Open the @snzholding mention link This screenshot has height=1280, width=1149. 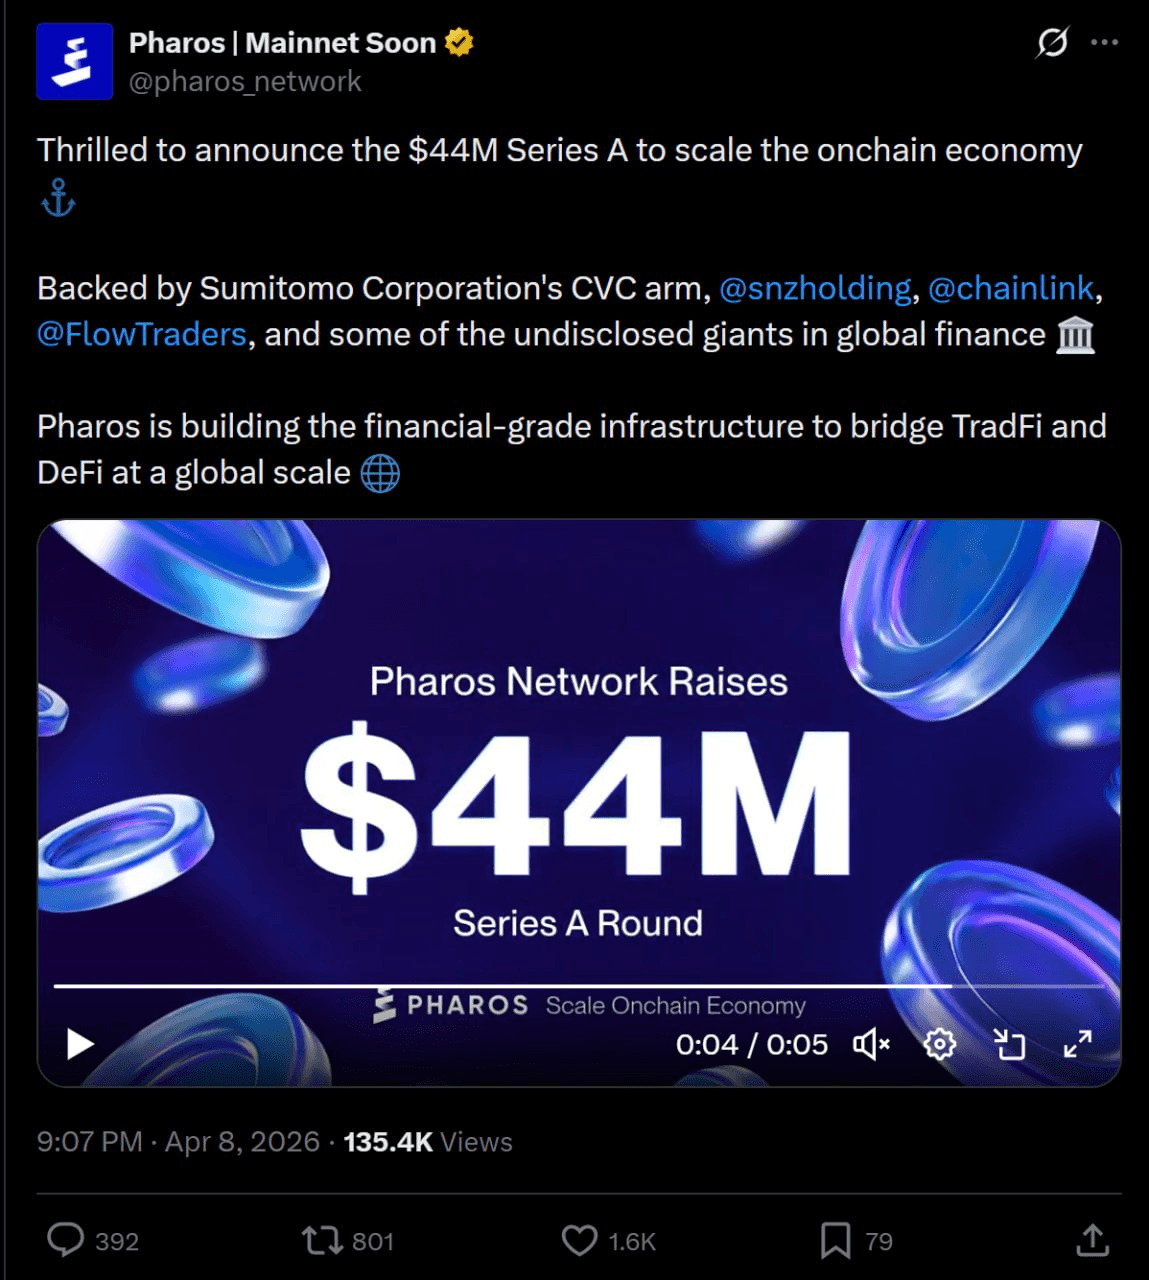click(815, 288)
